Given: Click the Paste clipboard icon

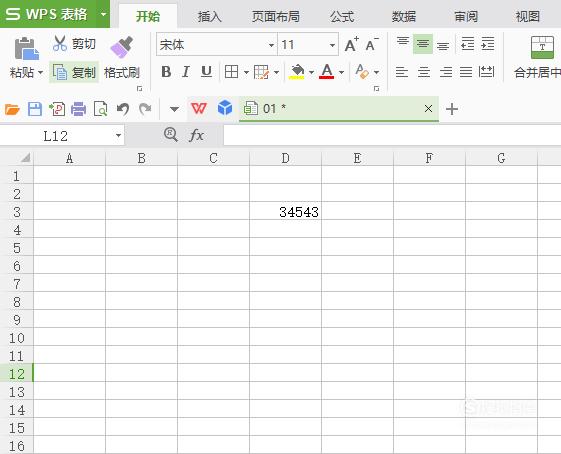Looking at the screenshot, I should click(x=26, y=48).
